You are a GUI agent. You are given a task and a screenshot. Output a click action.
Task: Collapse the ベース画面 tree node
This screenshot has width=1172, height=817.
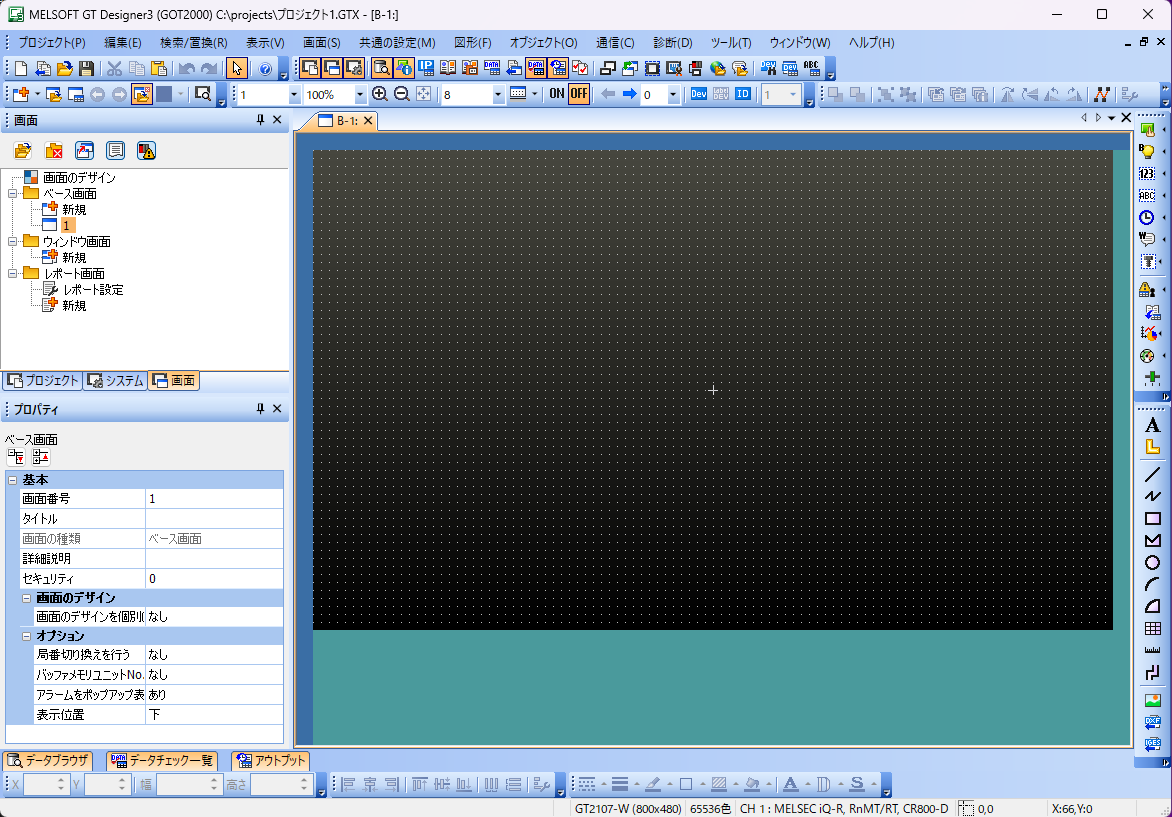coord(12,194)
